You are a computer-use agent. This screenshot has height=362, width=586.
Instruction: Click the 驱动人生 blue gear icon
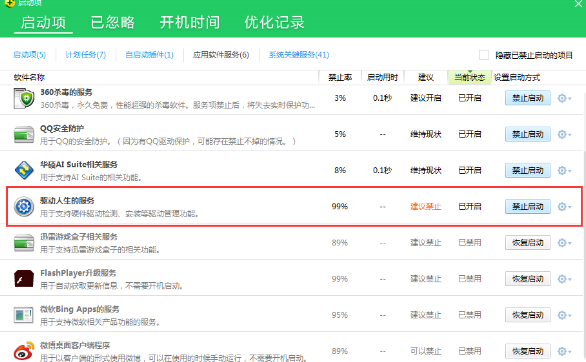[x=24, y=207]
